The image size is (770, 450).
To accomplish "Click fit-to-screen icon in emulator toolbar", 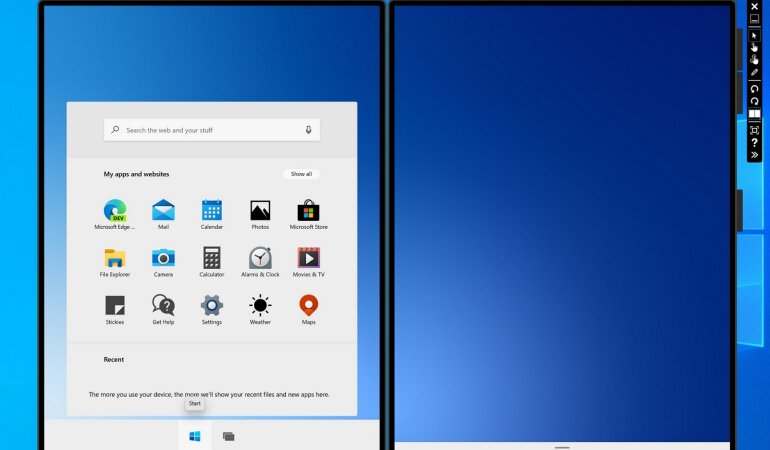I will [754, 130].
